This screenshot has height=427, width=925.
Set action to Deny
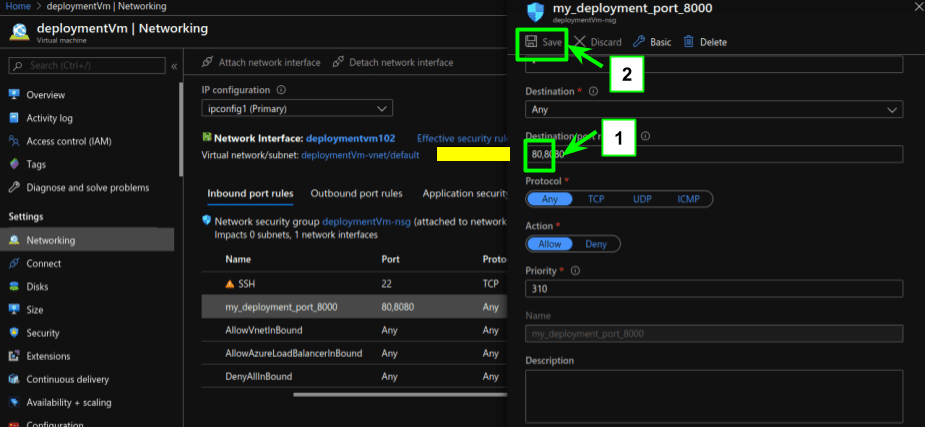click(x=596, y=244)
